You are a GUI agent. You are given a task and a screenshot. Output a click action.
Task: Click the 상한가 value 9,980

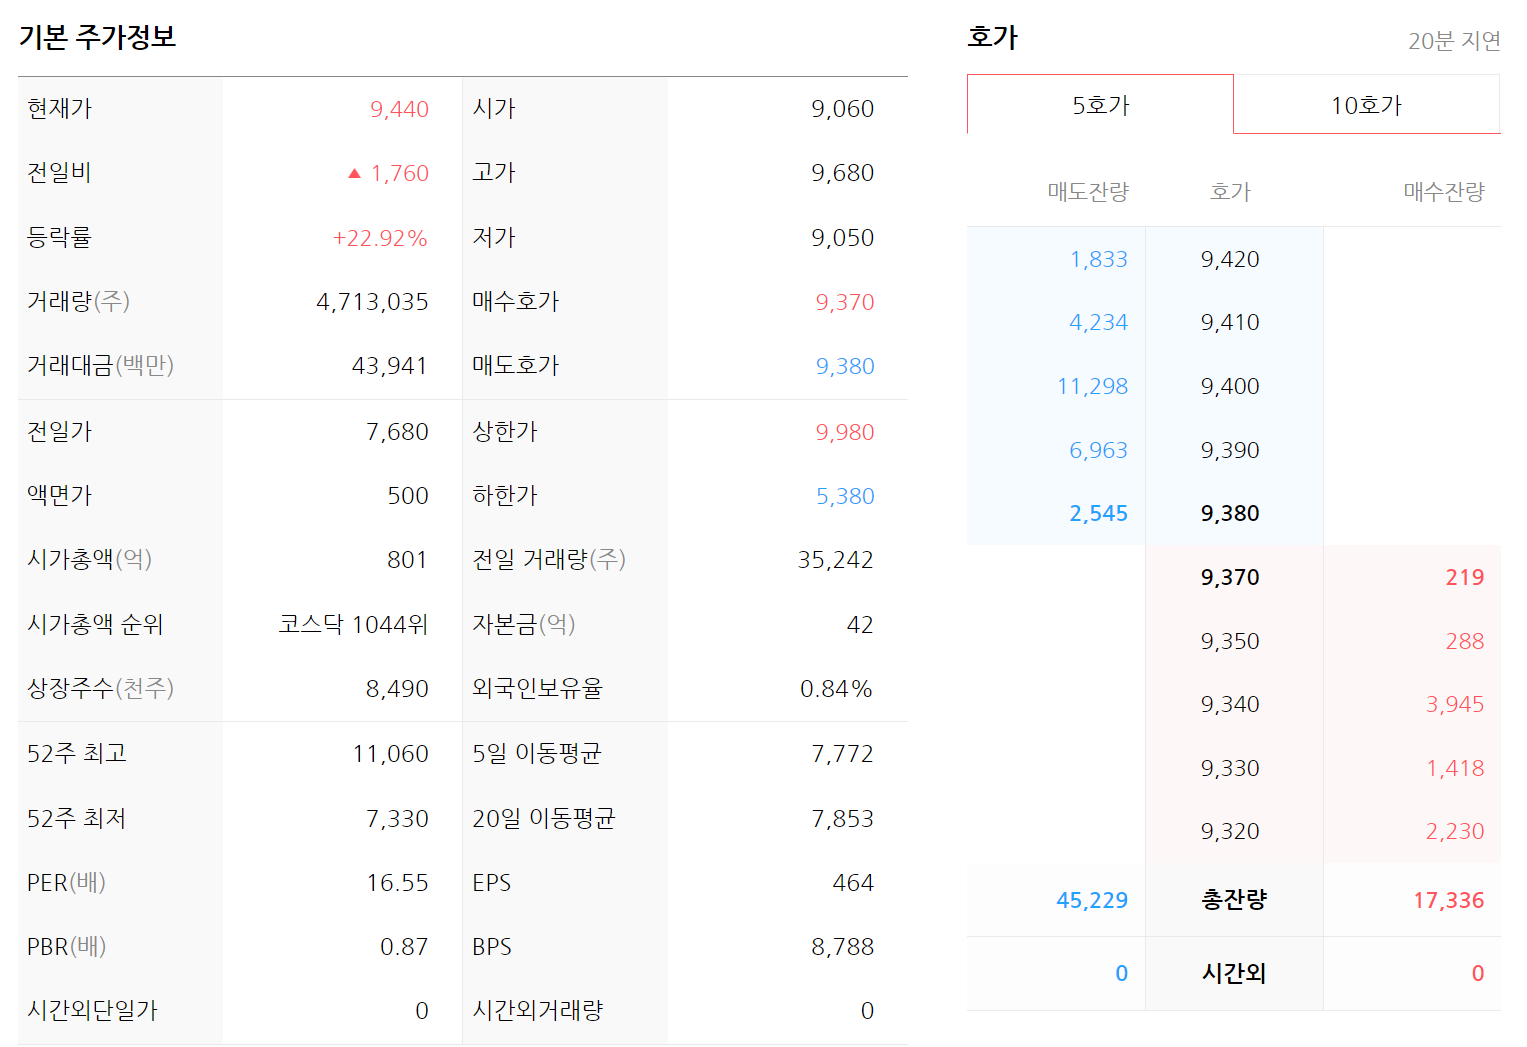coord(844,432)
